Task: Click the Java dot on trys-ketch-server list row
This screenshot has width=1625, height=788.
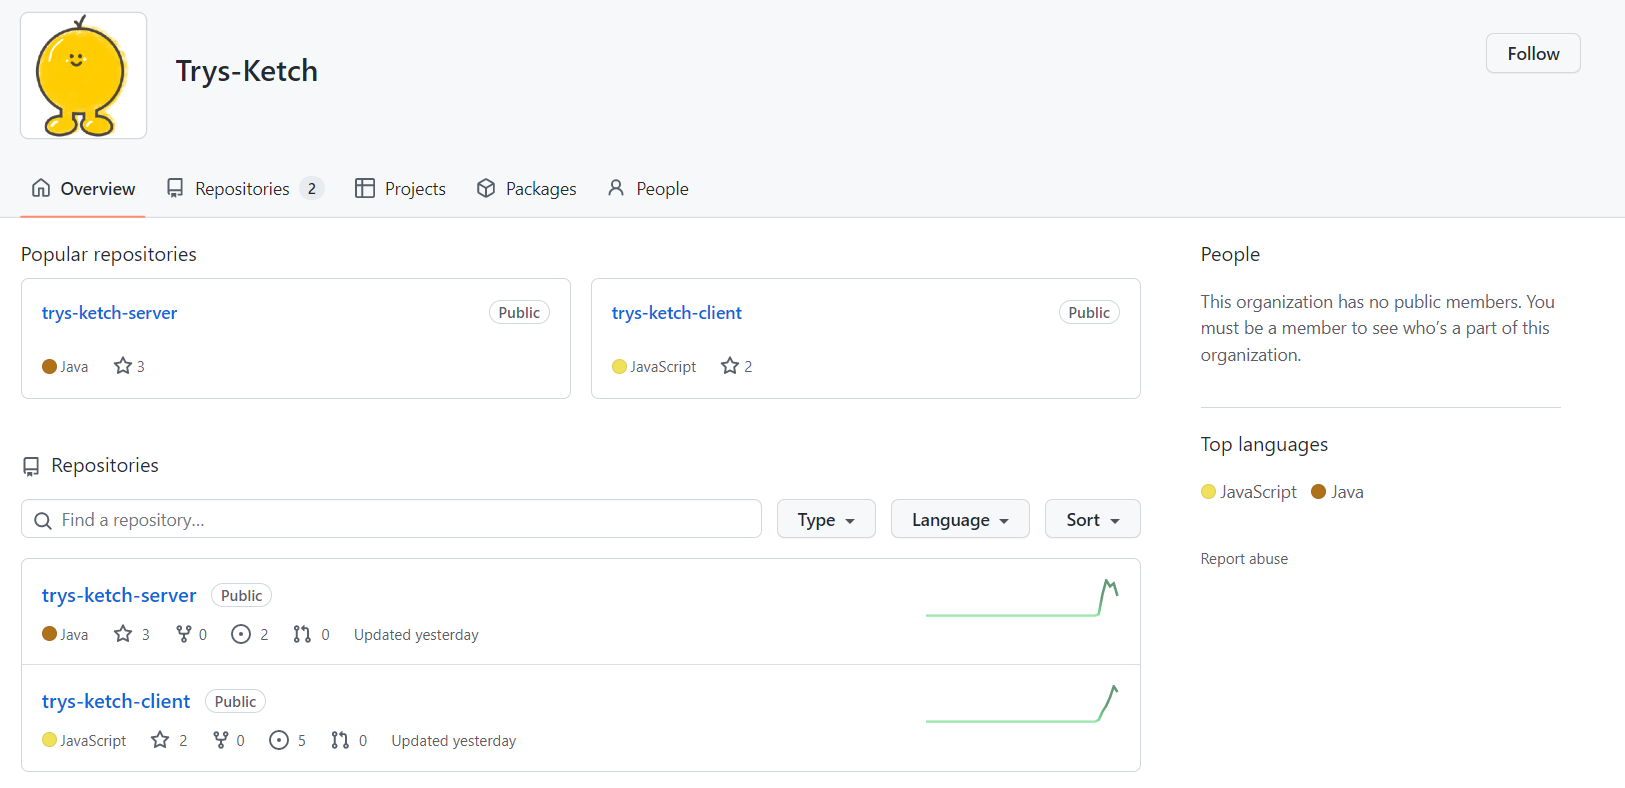Action: (49, 634)
